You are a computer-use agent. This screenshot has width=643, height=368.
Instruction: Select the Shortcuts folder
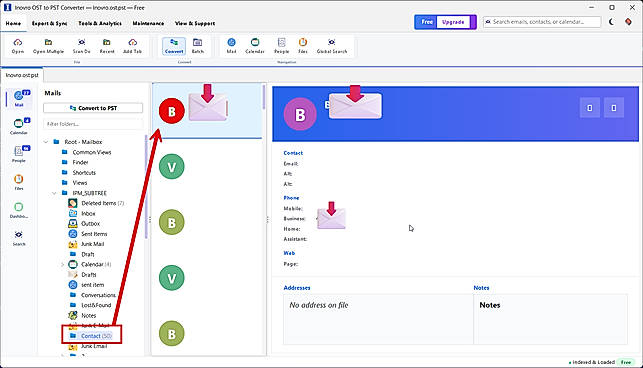point(84,173)
